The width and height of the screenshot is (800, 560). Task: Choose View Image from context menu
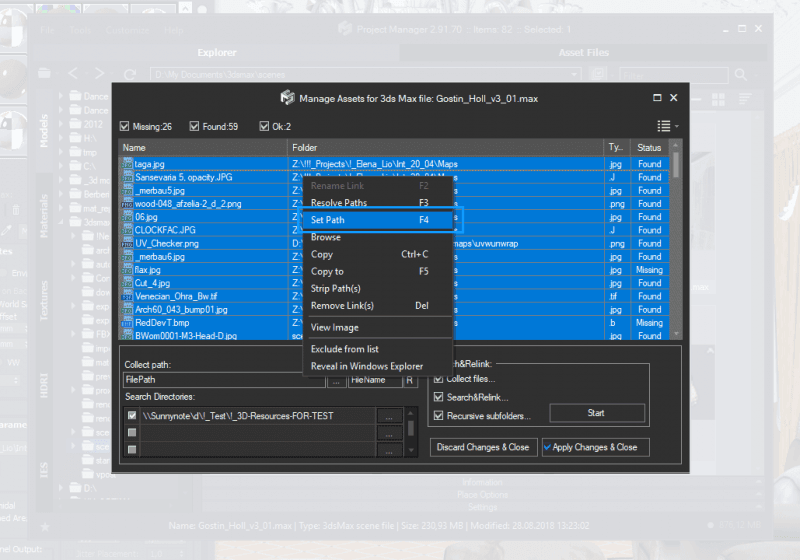[378, 327]
